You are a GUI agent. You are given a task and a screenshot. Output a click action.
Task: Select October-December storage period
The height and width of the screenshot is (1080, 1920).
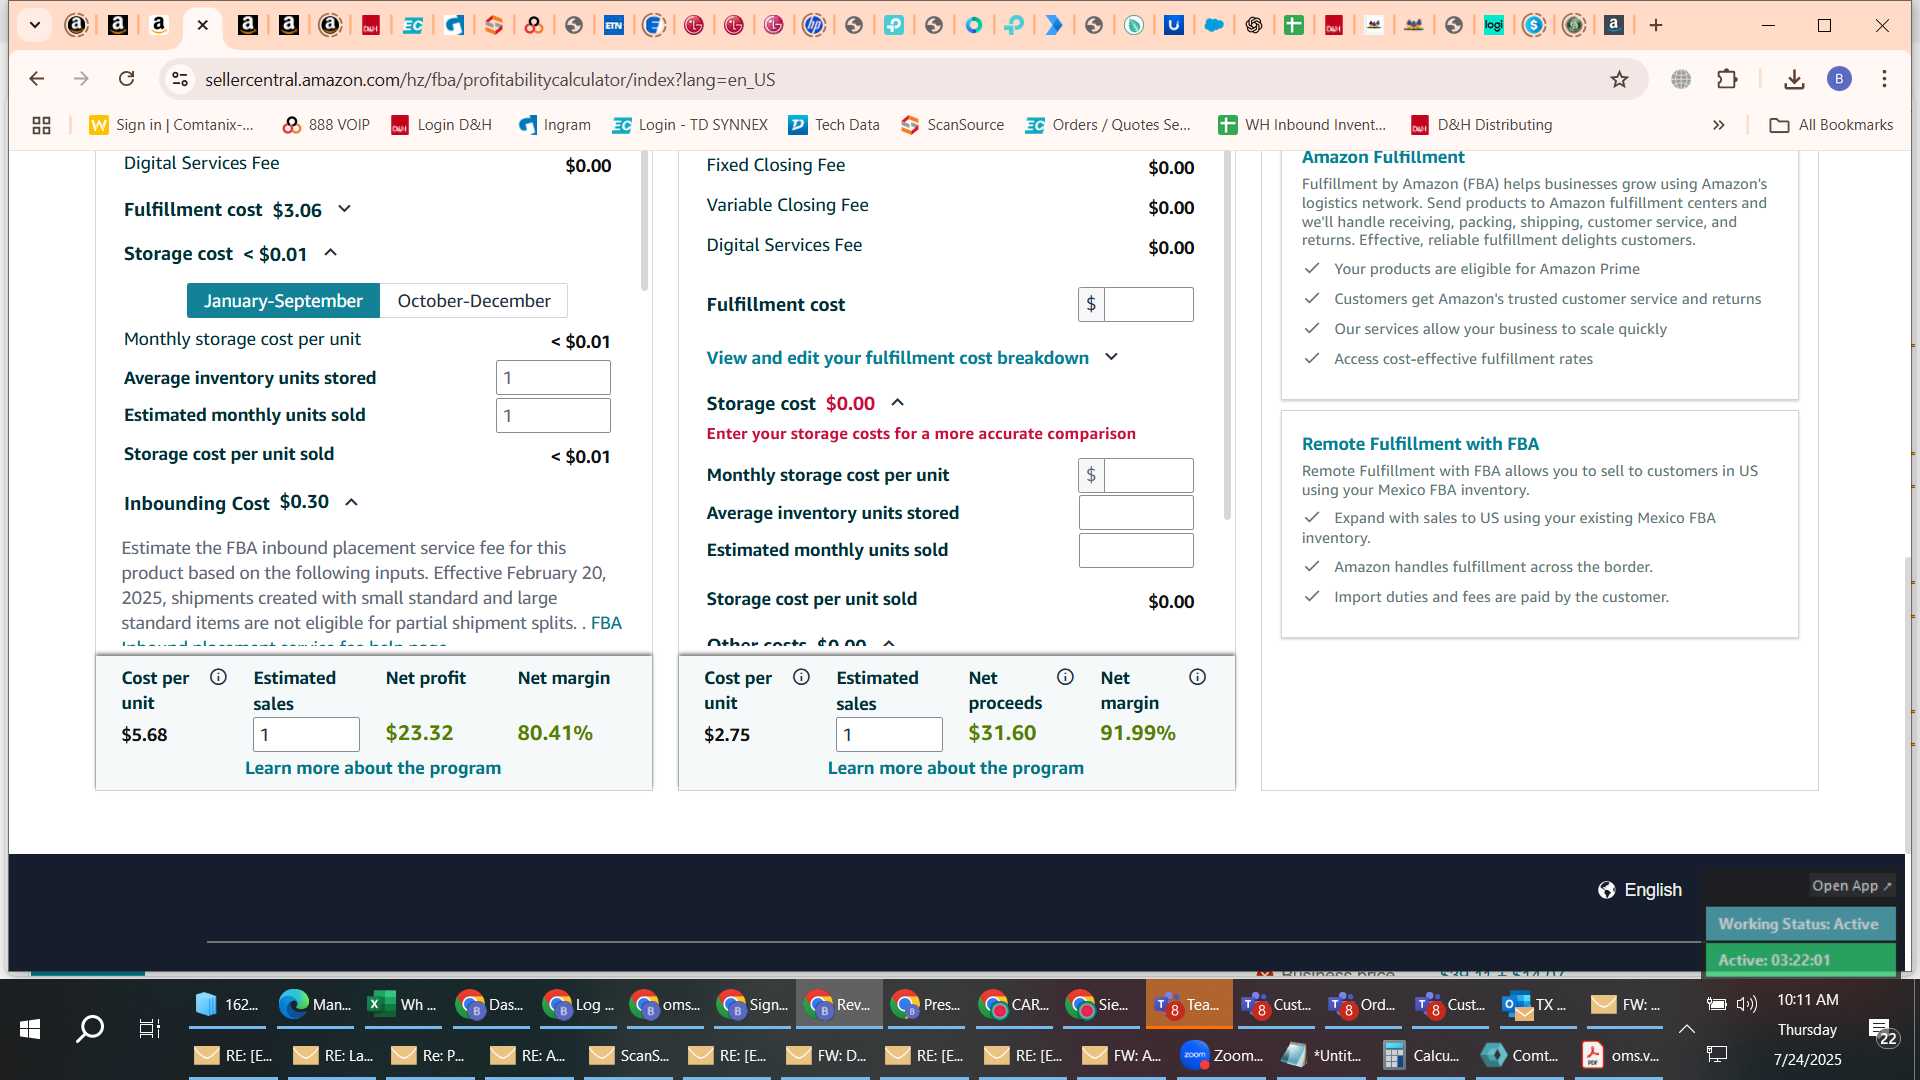click(x=474, y=301)
